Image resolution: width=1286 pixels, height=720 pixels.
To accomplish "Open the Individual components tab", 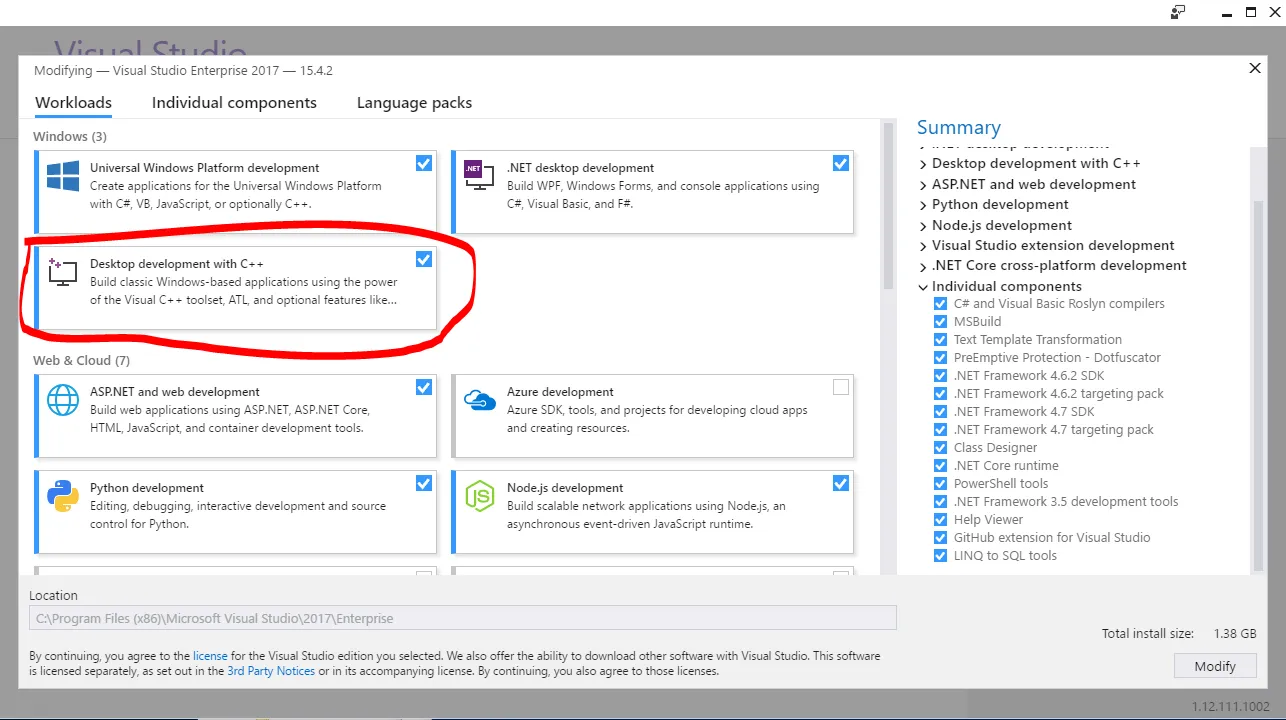I will pos(234,103).
